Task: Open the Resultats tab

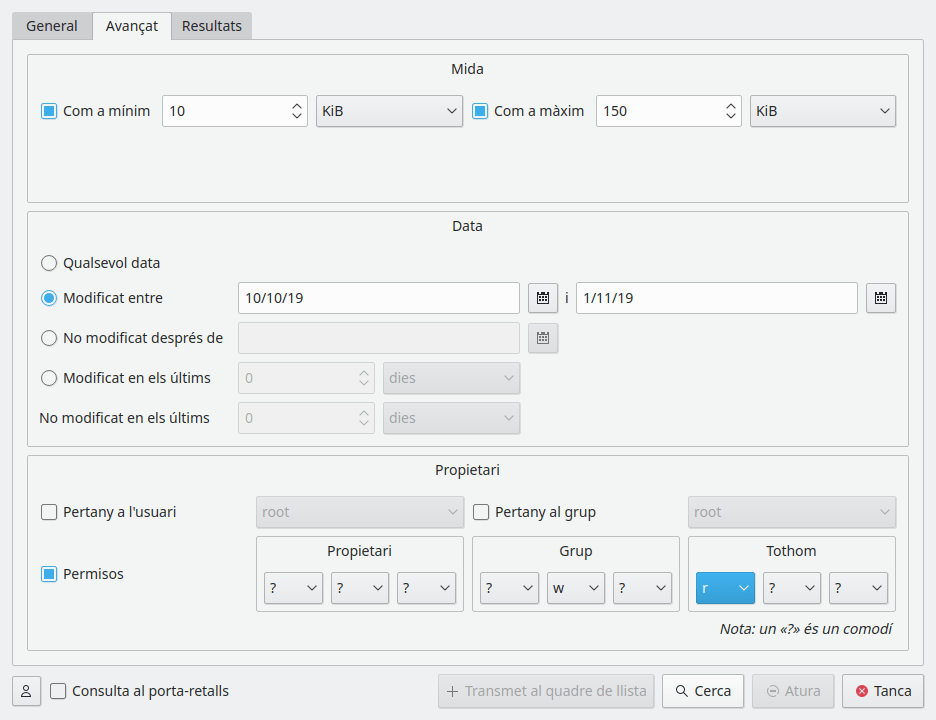Action: [x=211, y=26]
